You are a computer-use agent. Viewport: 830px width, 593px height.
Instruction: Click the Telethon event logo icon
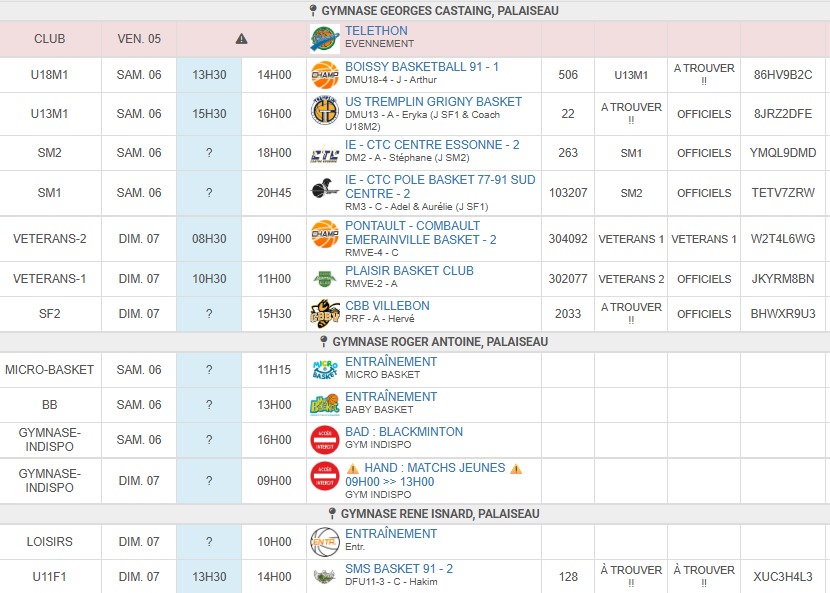(x=324, y=39)
